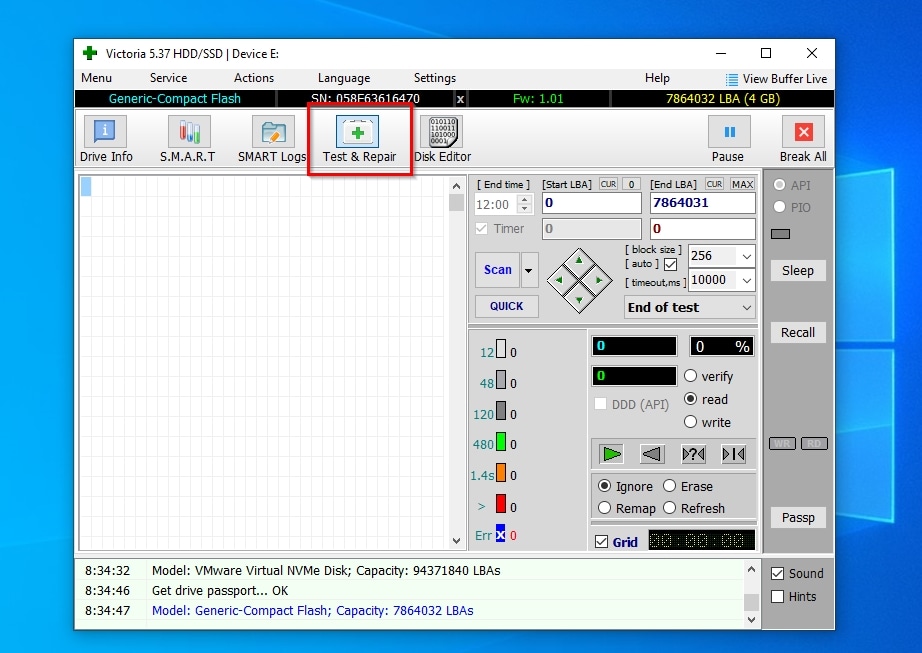
Task: Select the Remap radio option
Action: point(604,508)
